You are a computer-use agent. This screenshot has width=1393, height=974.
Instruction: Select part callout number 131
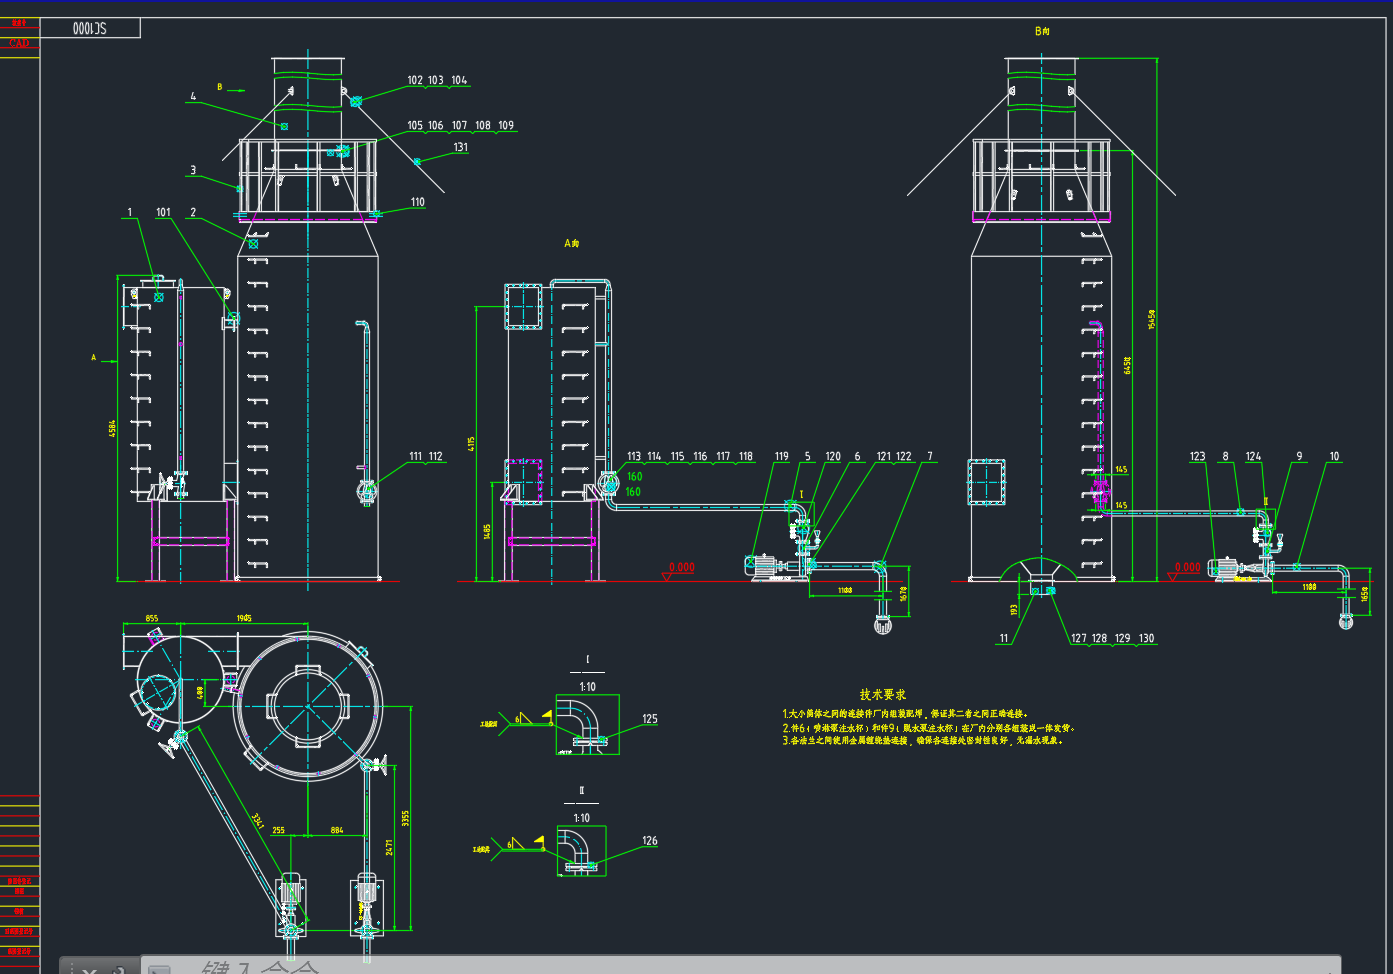click(460, 147)
